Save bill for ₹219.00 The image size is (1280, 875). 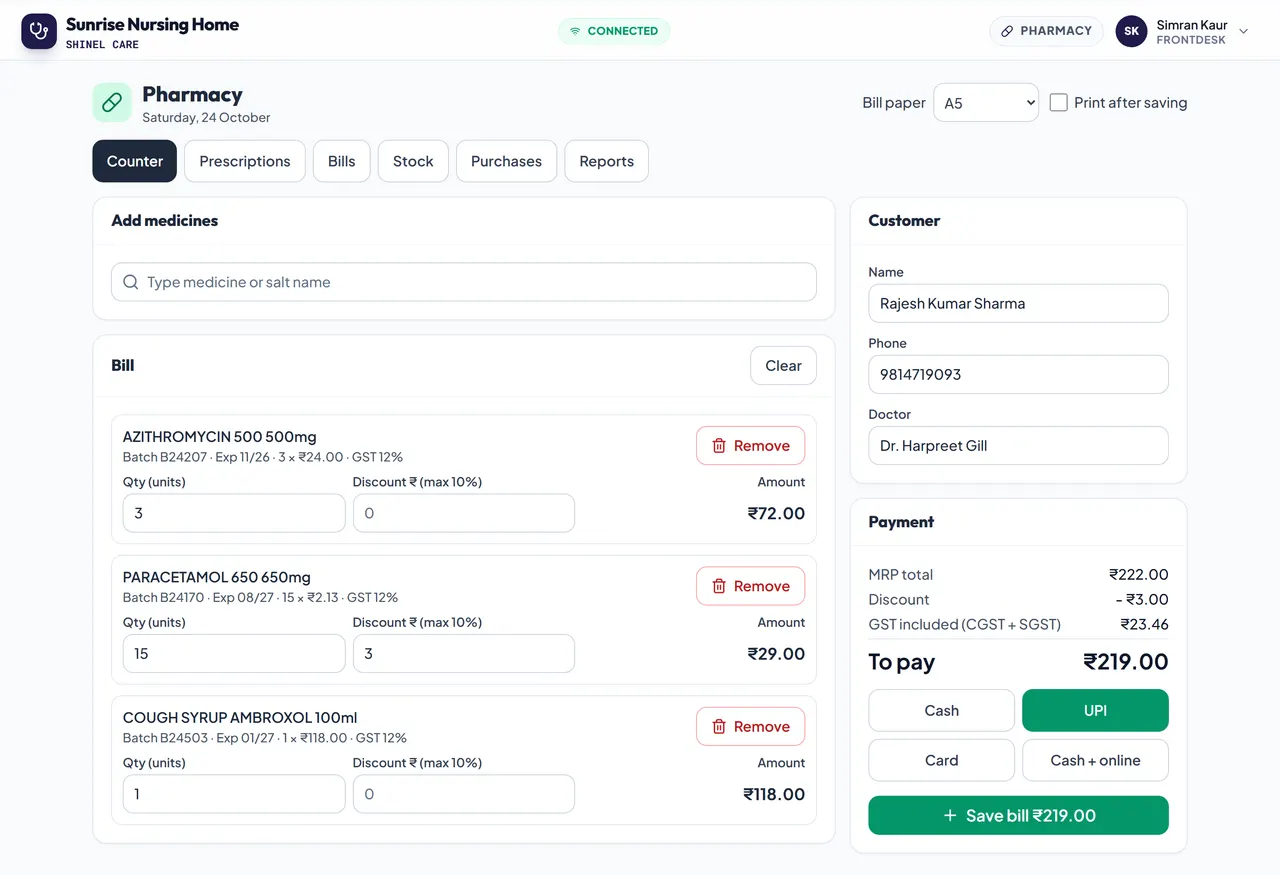tap(1018, 815)
